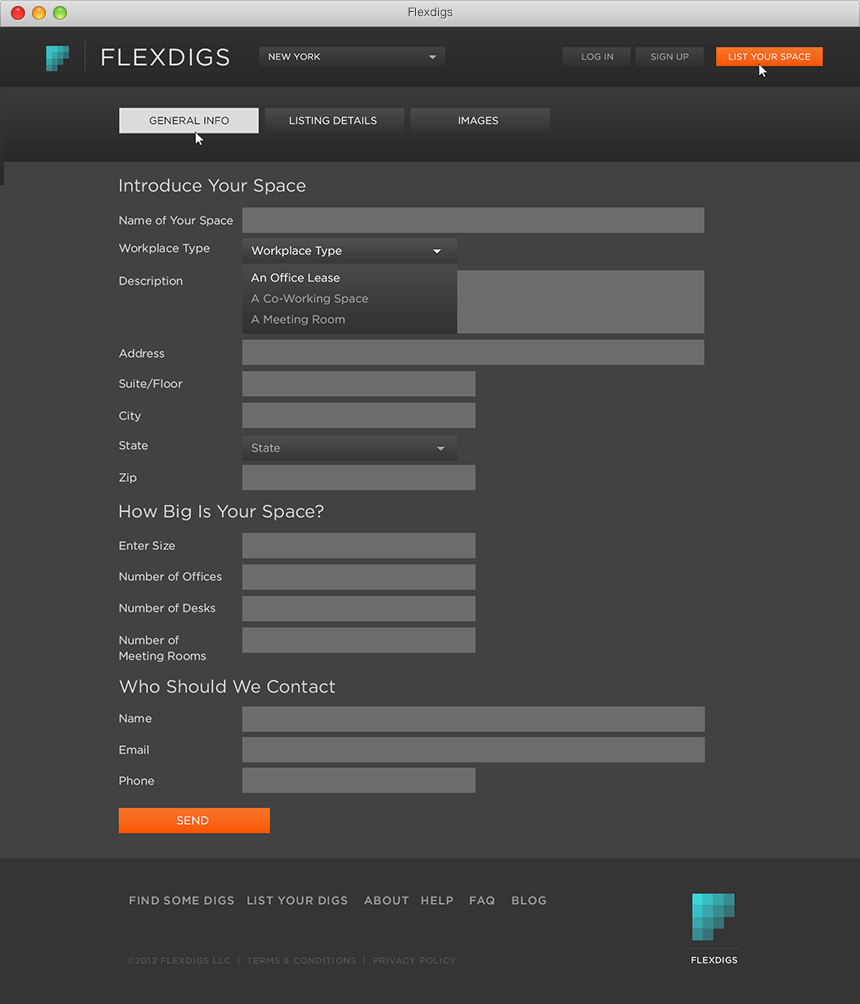This screenshot has width=860, height=1004.
Task: Click the Who Should We Contact heading
Action: tap(227, 686)
